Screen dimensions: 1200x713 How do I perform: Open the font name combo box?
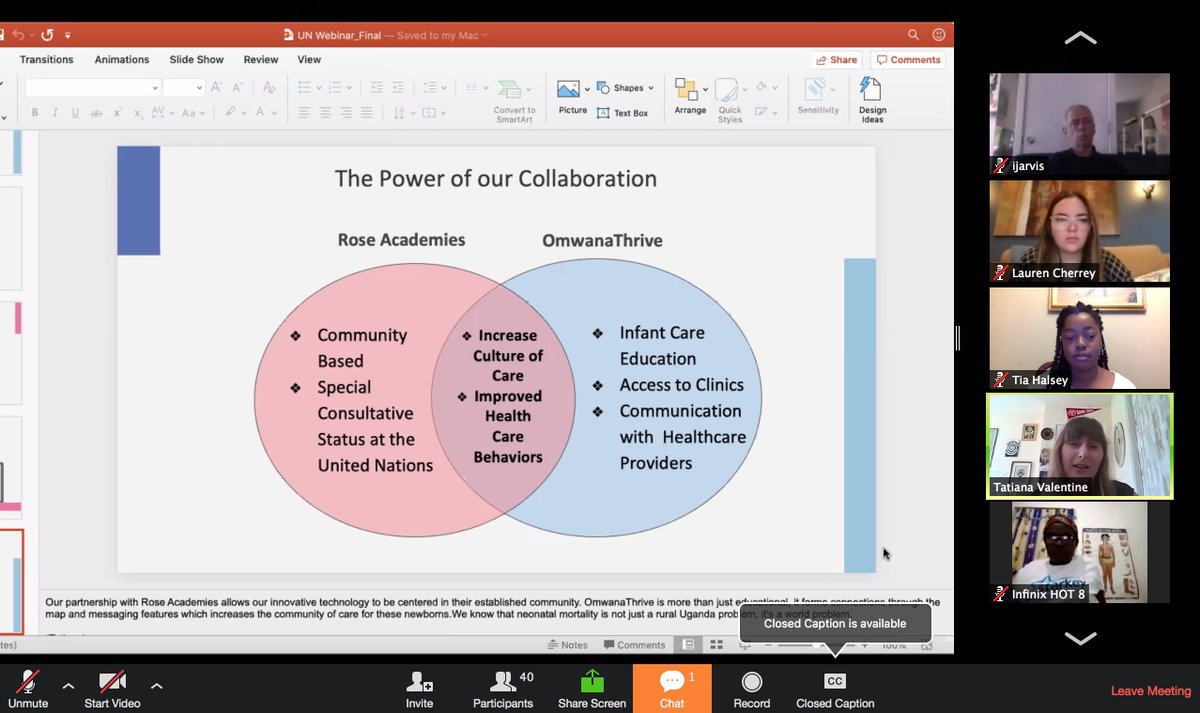pyautogui.click(x=92, y=87)
